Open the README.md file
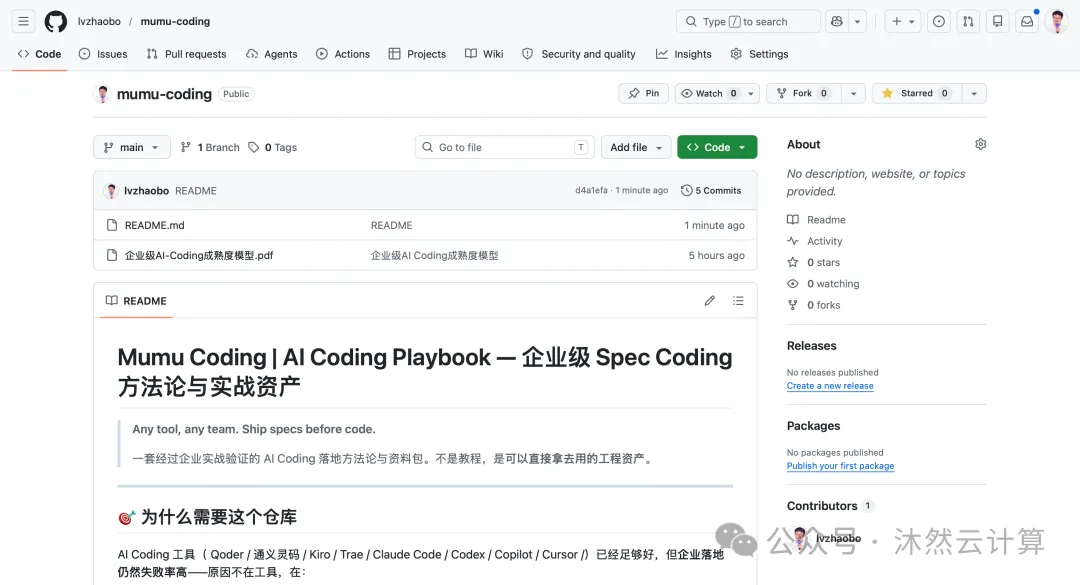This screenshot has height=585, width=1080. point(154,225)
